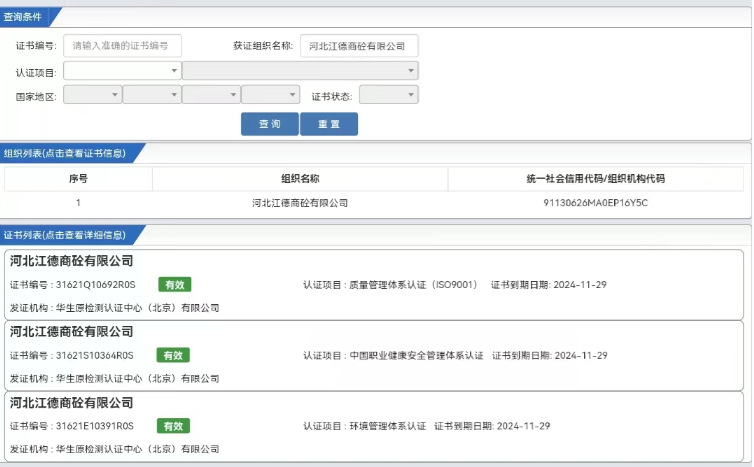The image size is (754, 467).
Task: Open the wide second 认证项目 dropdown
Action: pyautogui.click(x=300, y=71)
